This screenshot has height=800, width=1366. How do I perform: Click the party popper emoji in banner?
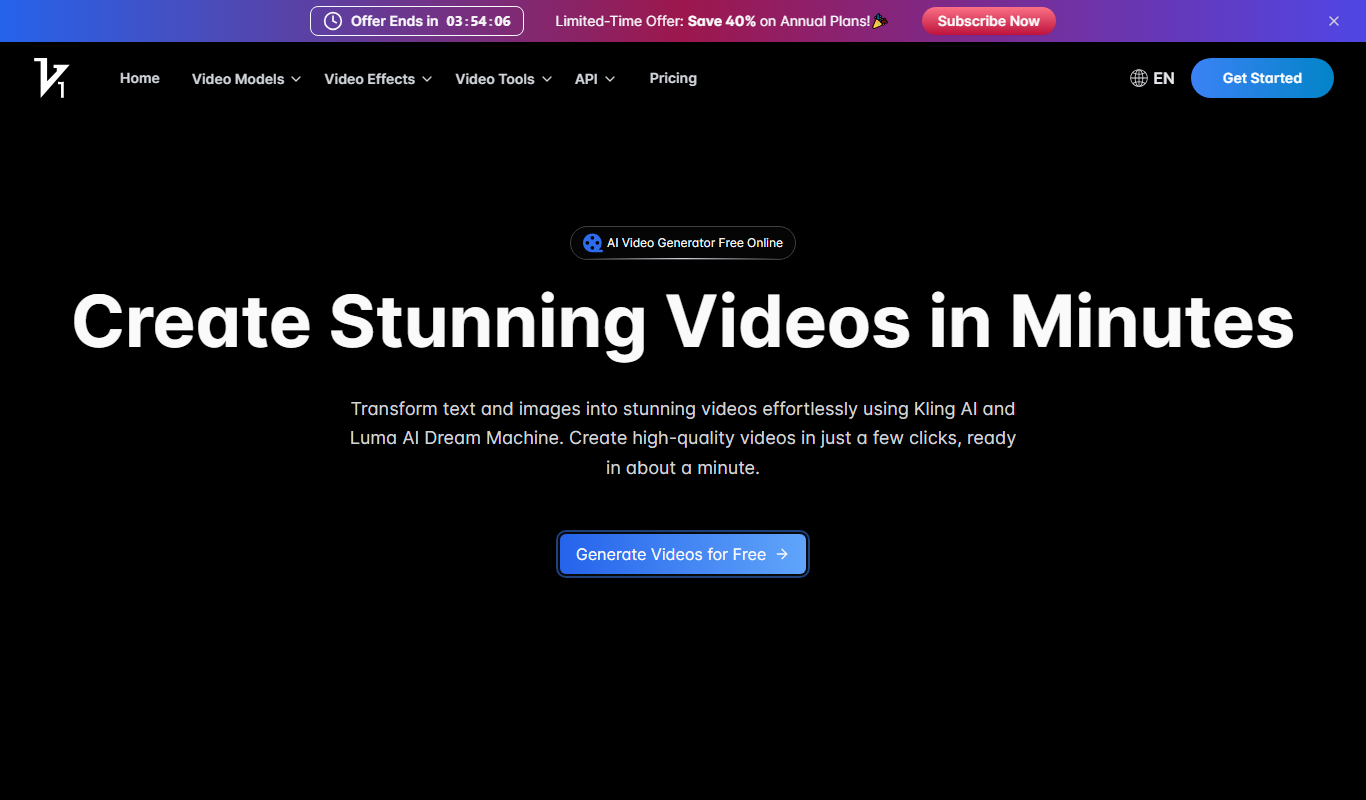click(880, 21)
